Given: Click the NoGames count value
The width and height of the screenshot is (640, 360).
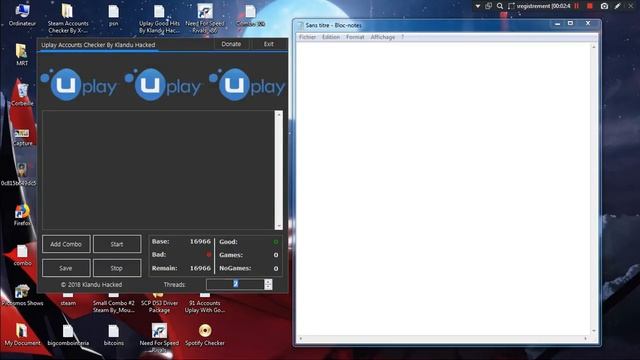Looking at the screenshot, I should [x=276, y=268].
